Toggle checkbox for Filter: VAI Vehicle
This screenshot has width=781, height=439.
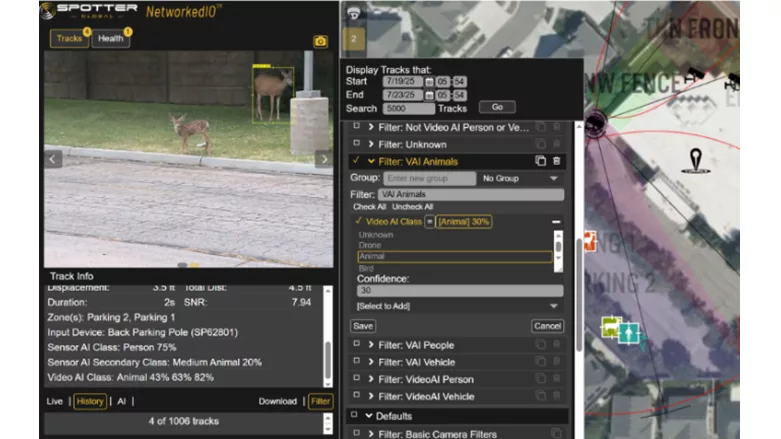point(356,361)
